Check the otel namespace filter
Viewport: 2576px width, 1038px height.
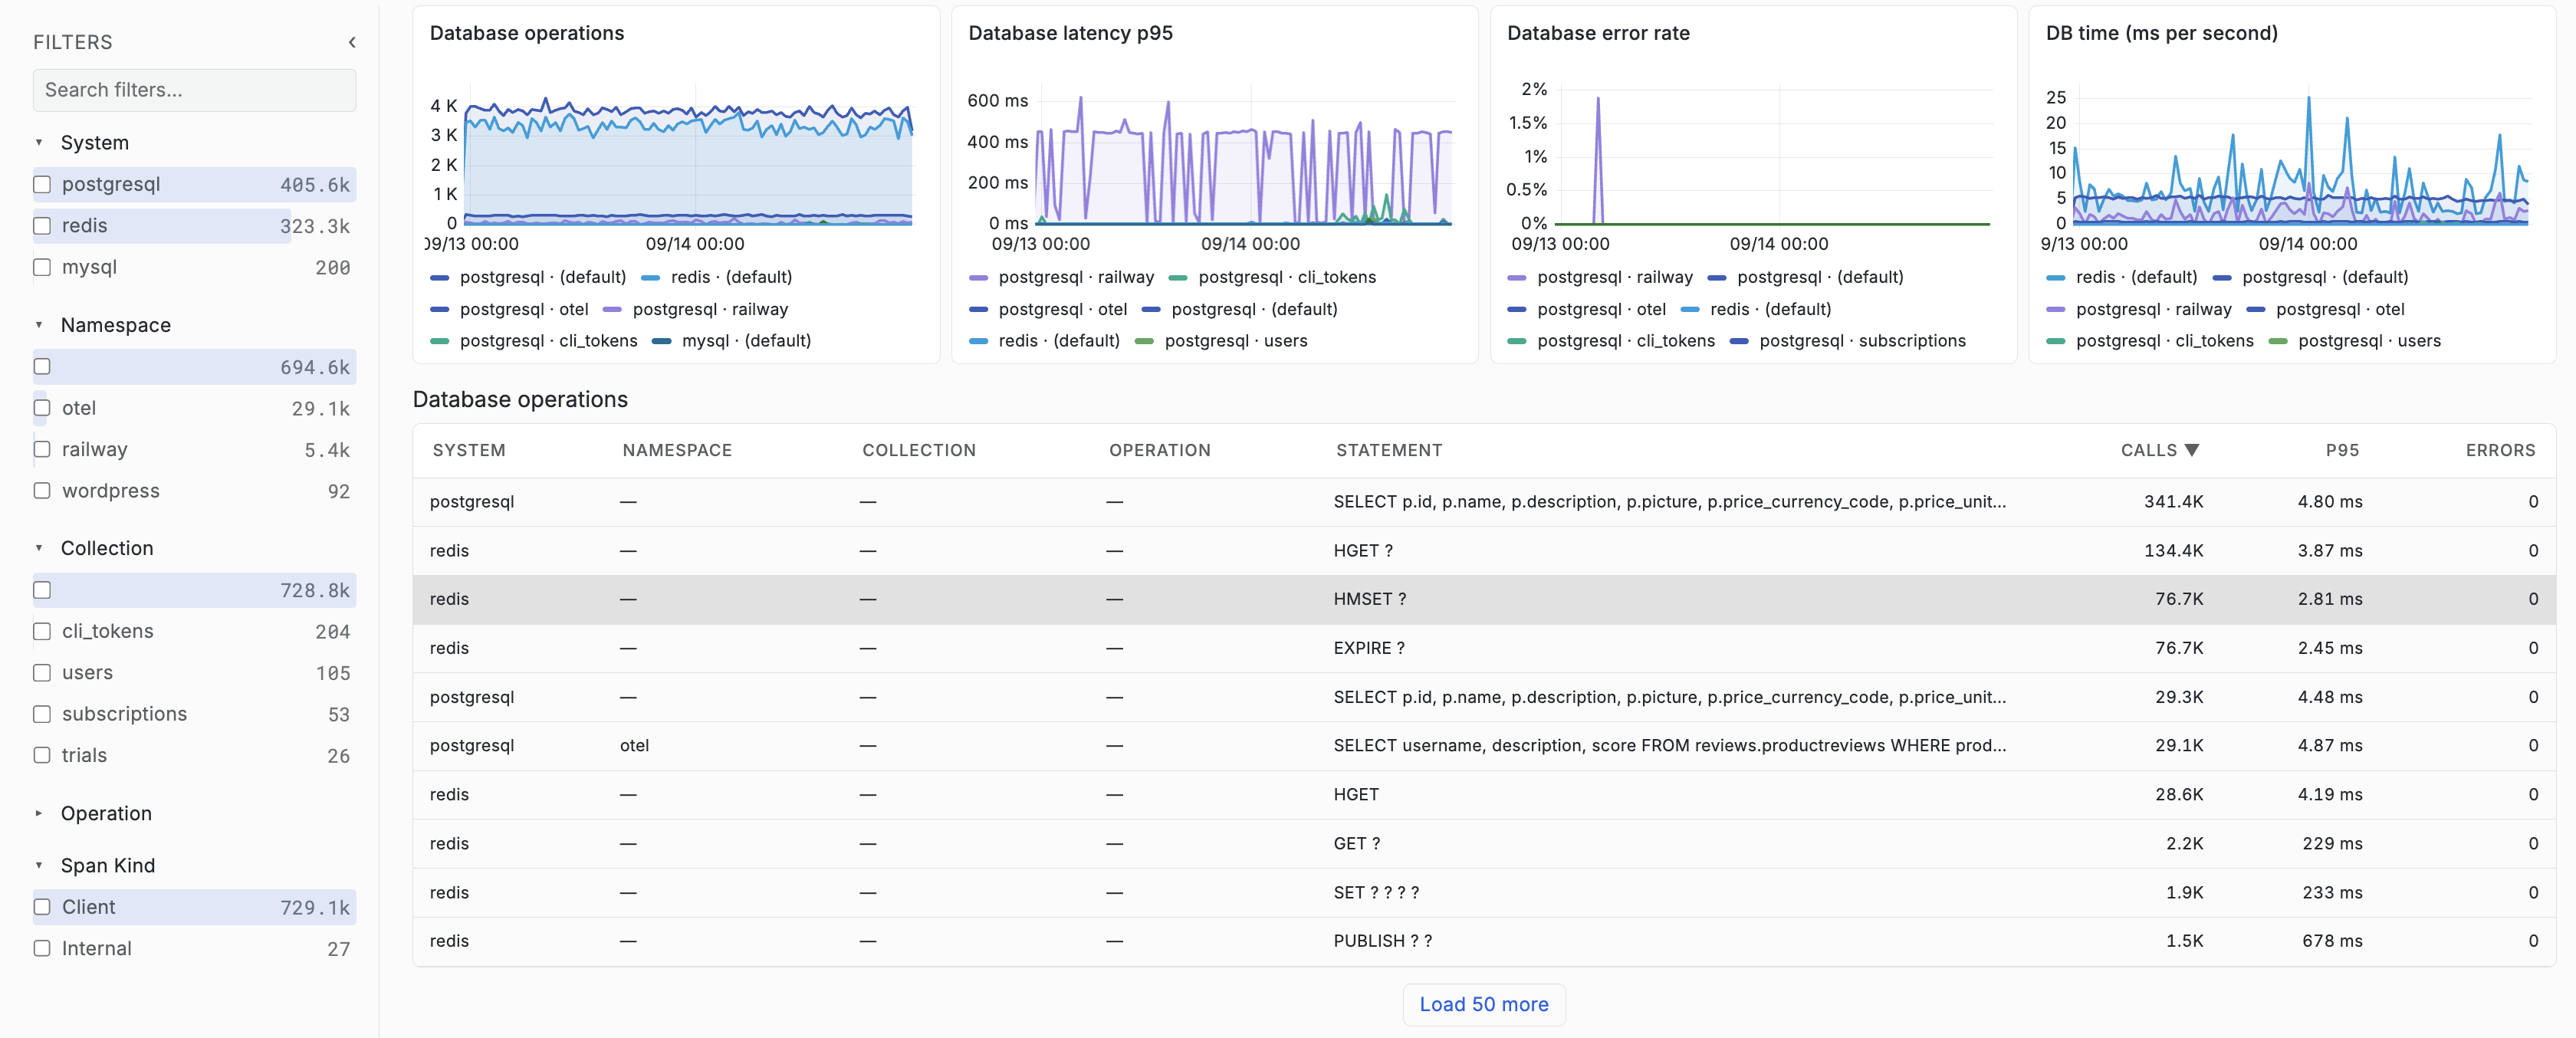pos(42,408)
